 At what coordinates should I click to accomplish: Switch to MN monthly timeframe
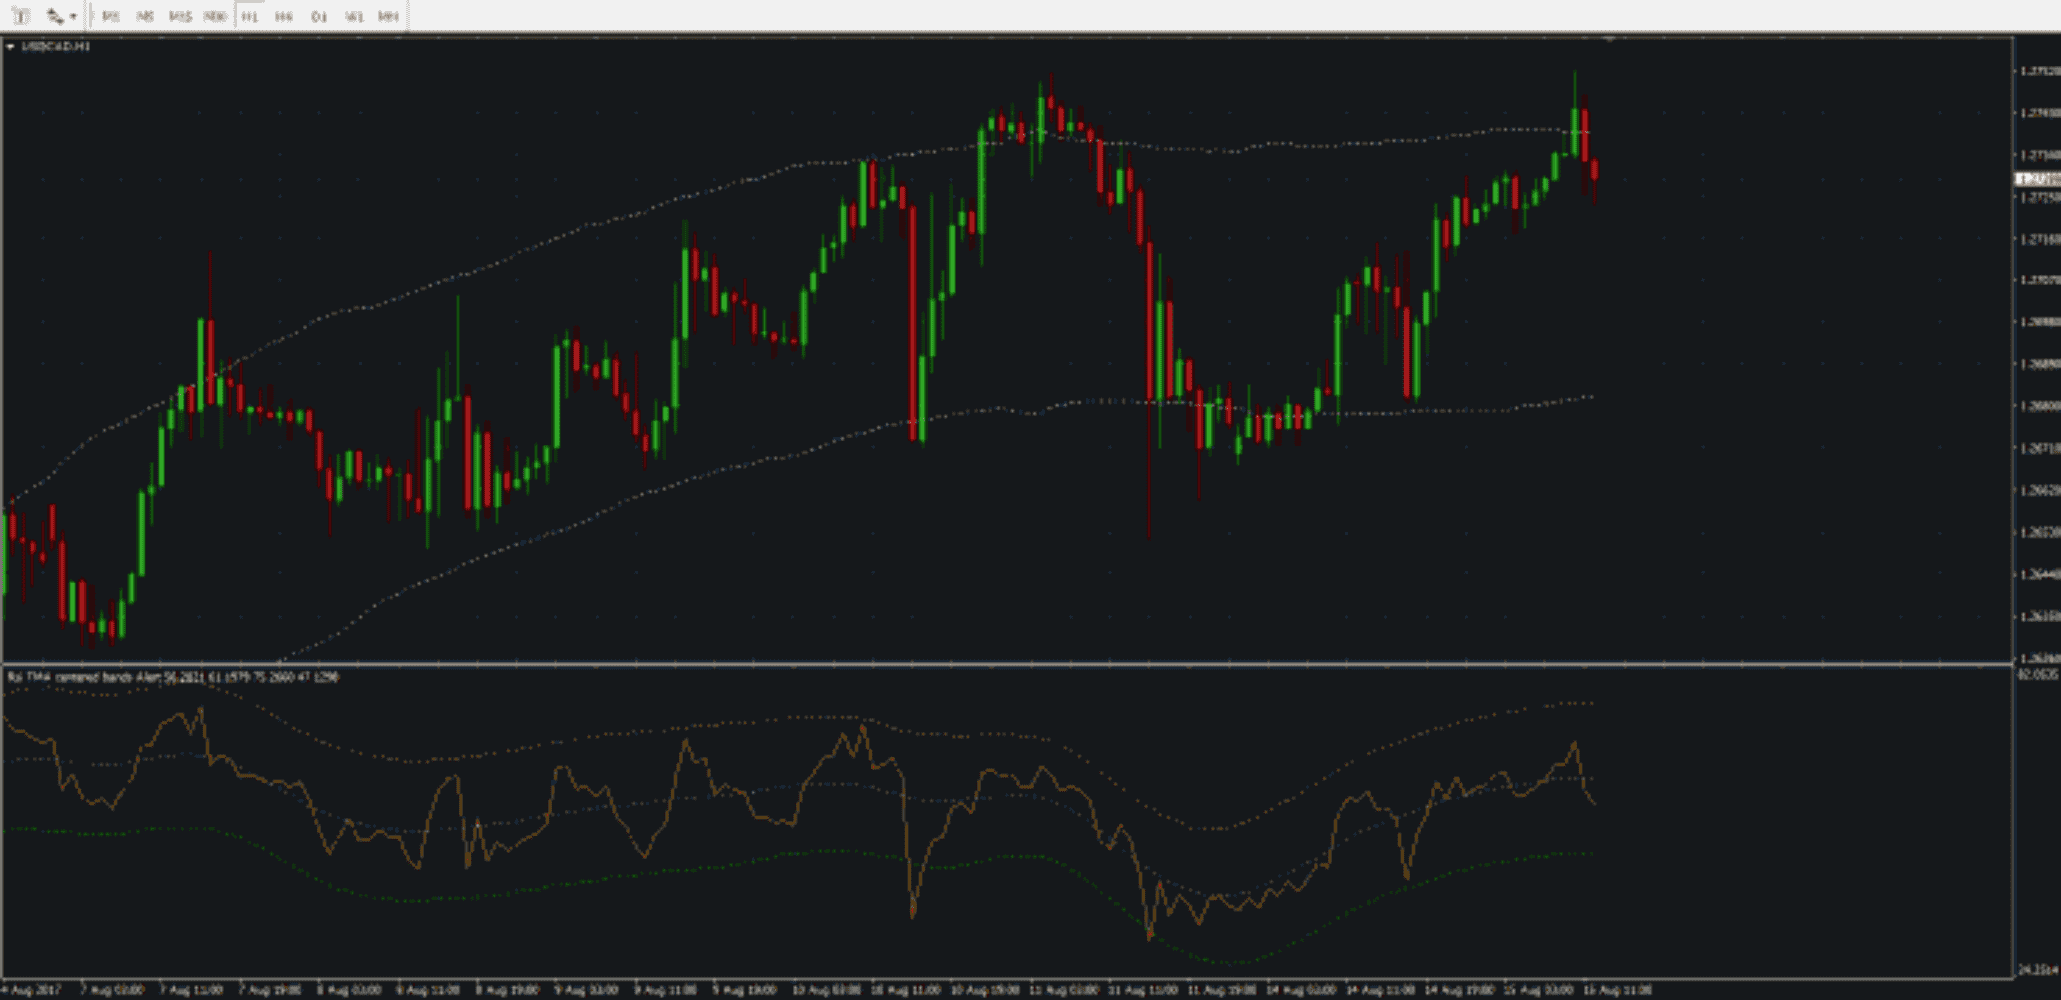click(x=388, y=17)
